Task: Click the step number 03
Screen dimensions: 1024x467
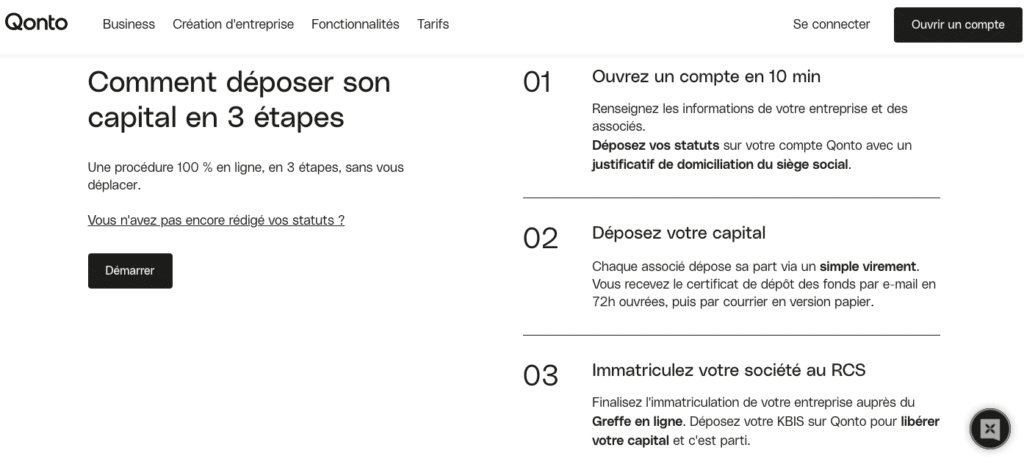Action: coord(541,376)
